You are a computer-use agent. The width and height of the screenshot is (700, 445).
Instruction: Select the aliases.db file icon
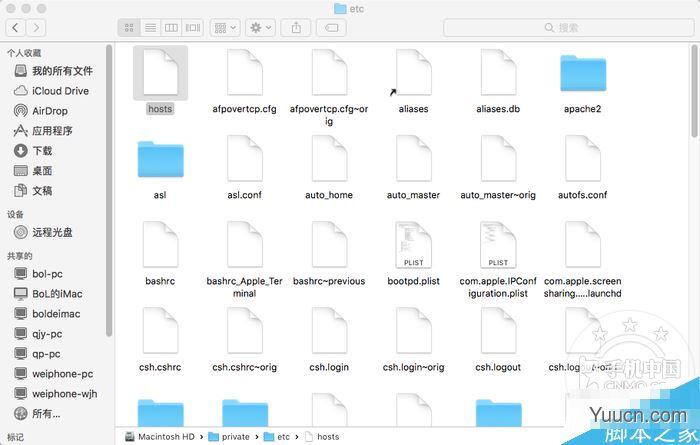(x=498, y=72)
